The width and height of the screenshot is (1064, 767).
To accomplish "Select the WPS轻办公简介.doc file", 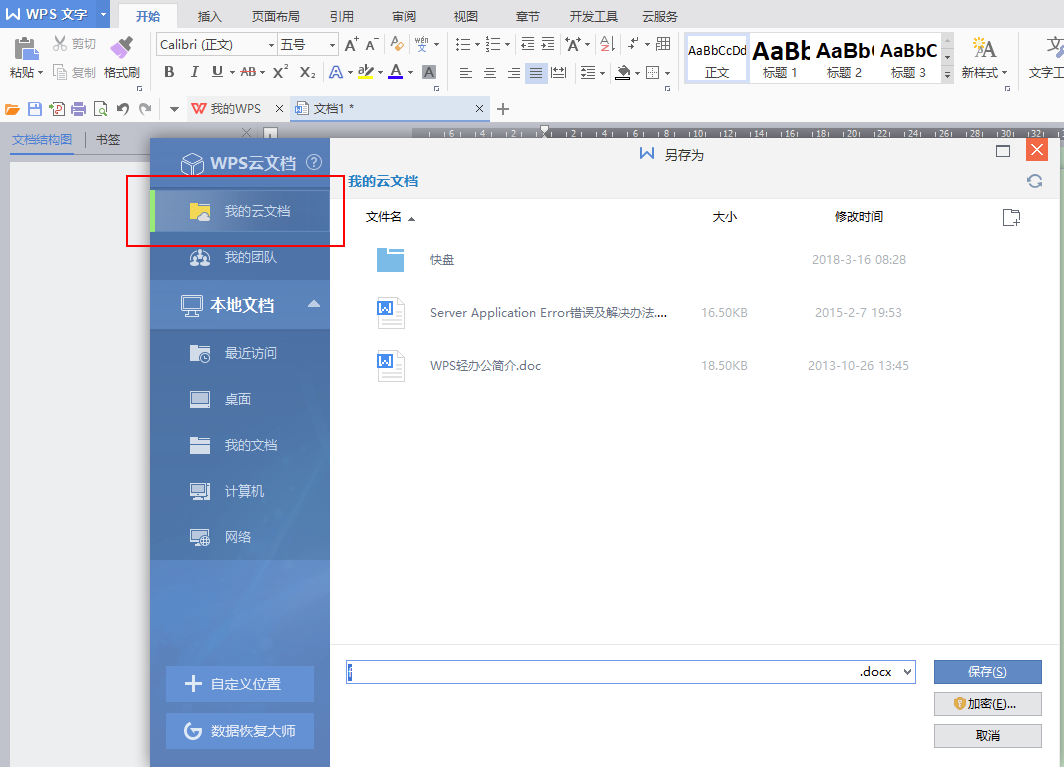I will (x=485, y=366).
